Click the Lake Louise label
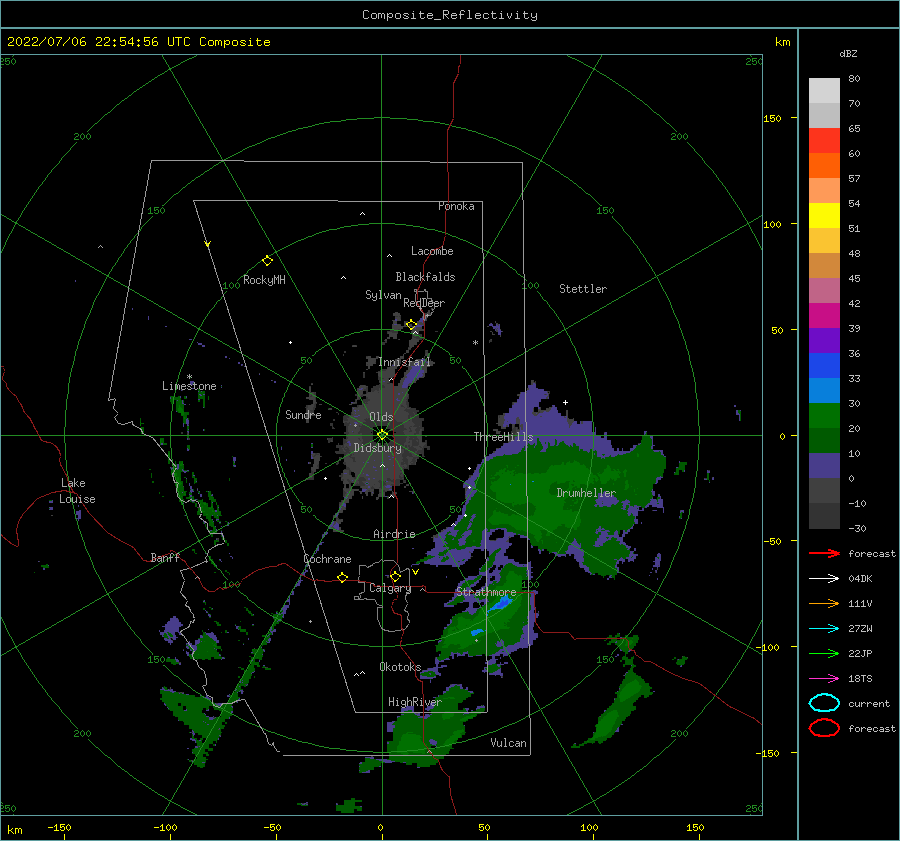The height and width of the screenshot is (841, 900). [x=77, y=491]
